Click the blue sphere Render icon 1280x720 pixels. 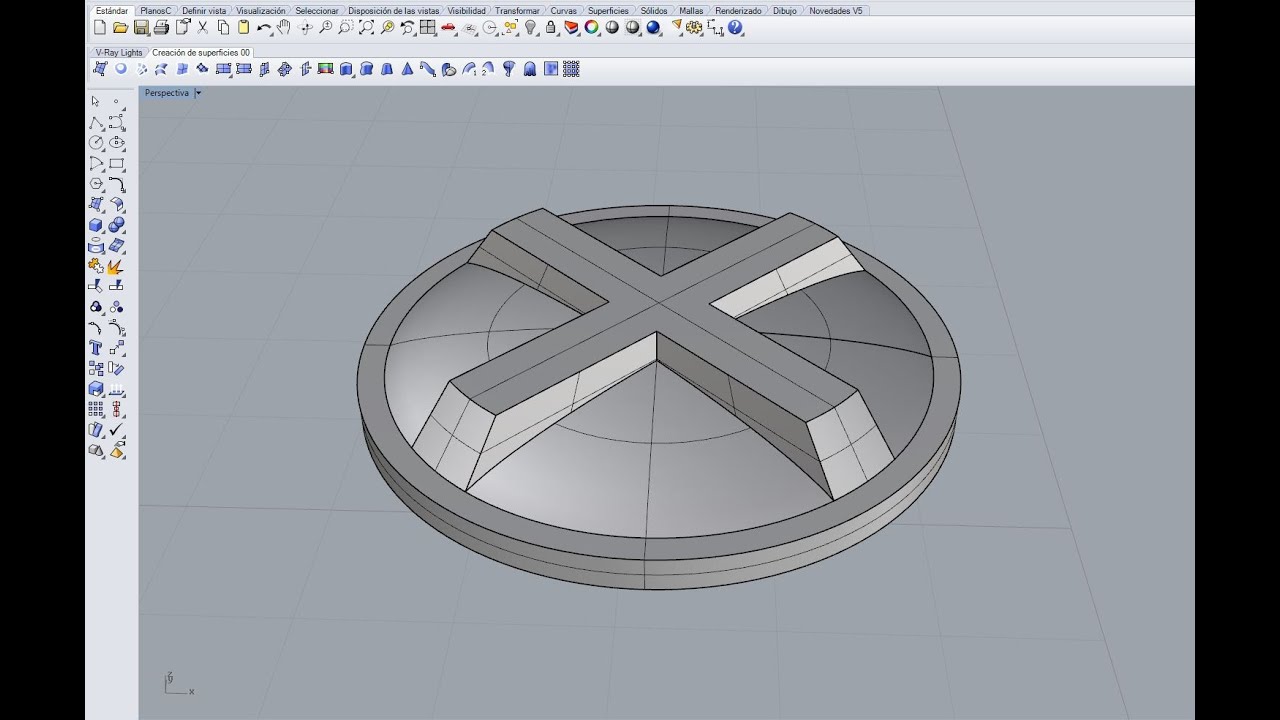pos(653,28)
